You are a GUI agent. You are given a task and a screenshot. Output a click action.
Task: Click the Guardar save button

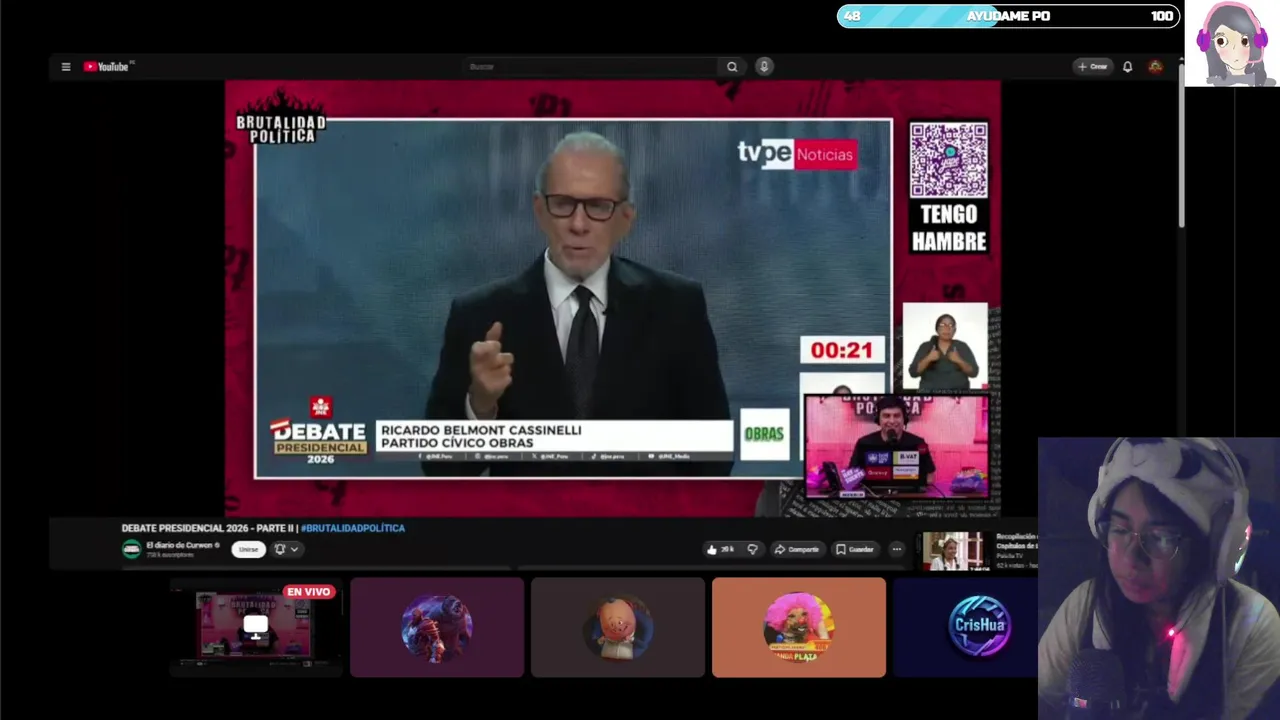pos(855,549)
